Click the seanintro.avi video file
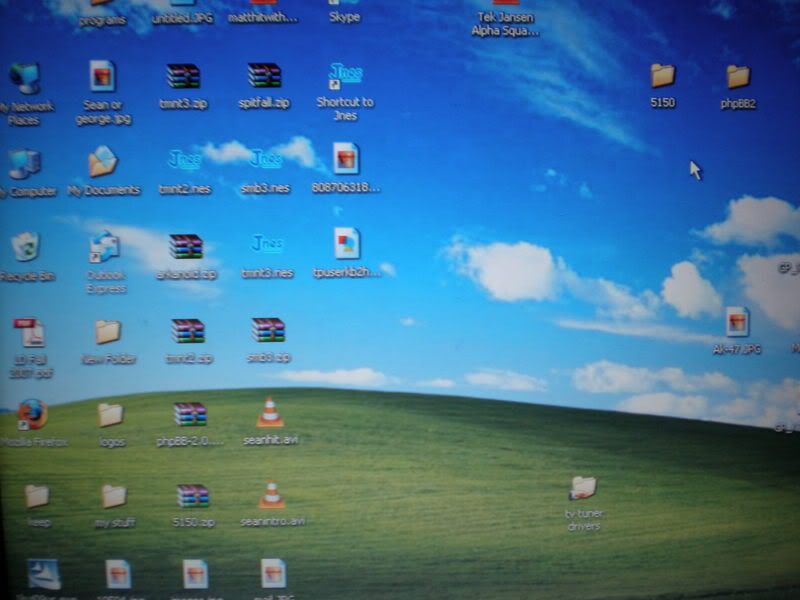This screenshot has height=600, width=800. pos(272,495)
